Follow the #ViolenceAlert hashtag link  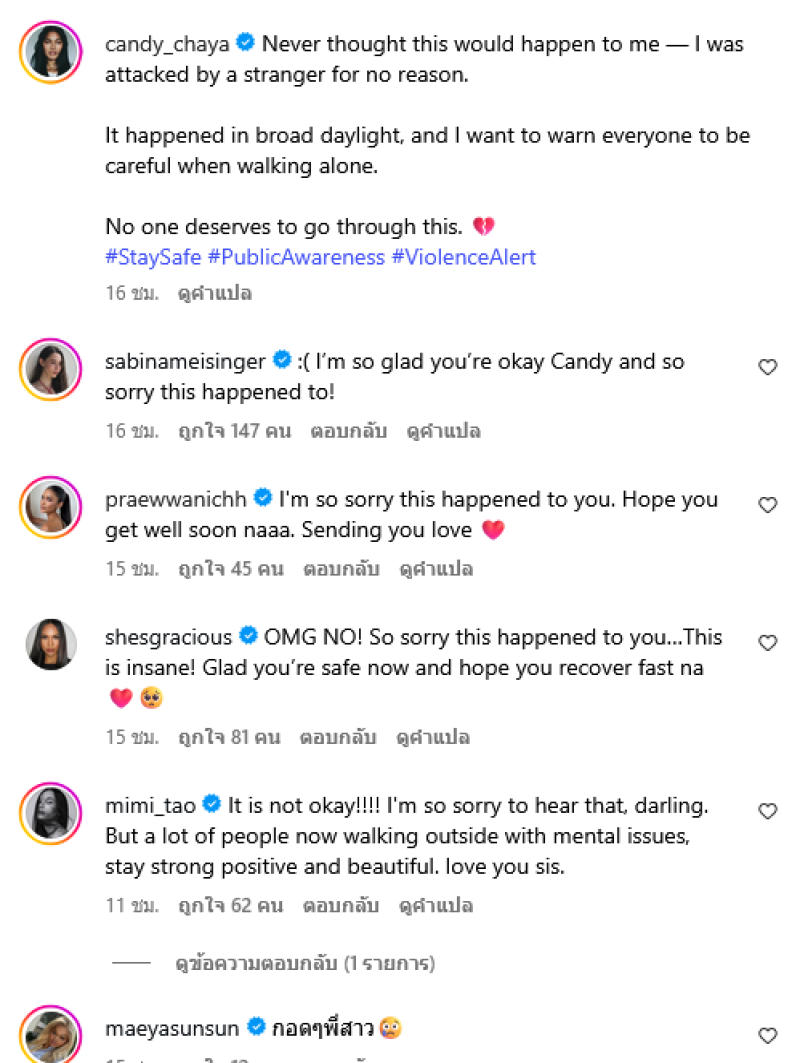[464, 257]
